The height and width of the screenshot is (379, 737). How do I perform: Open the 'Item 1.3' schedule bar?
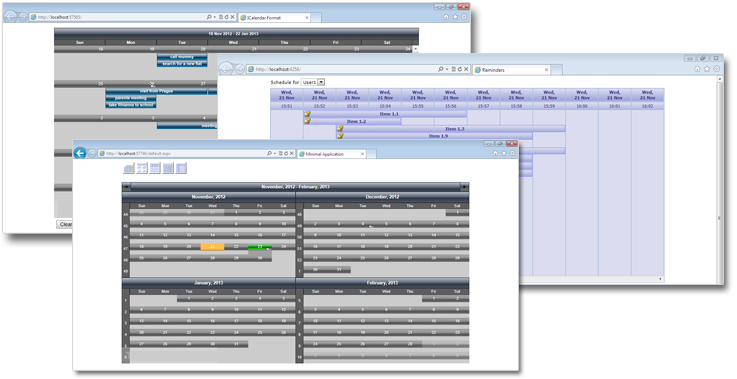[x=451, y=128]
